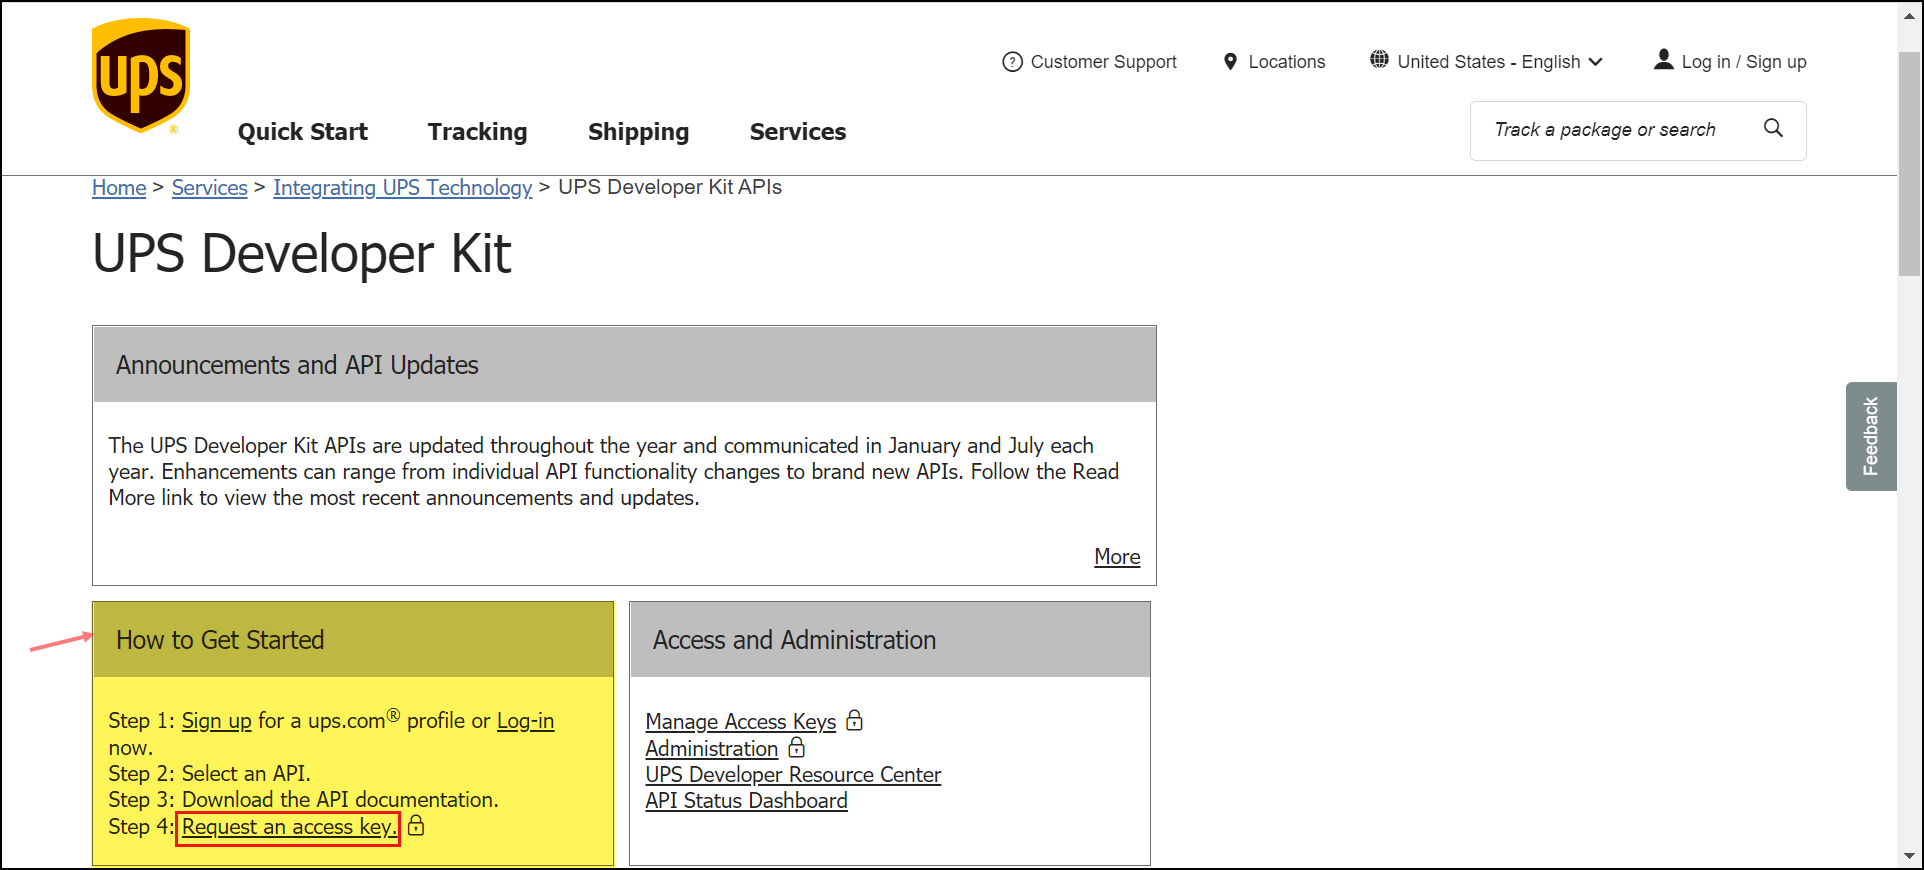Open UPS Developer Resource Center link
This screenshot has height=870, width=1924.
pos(793,774)
